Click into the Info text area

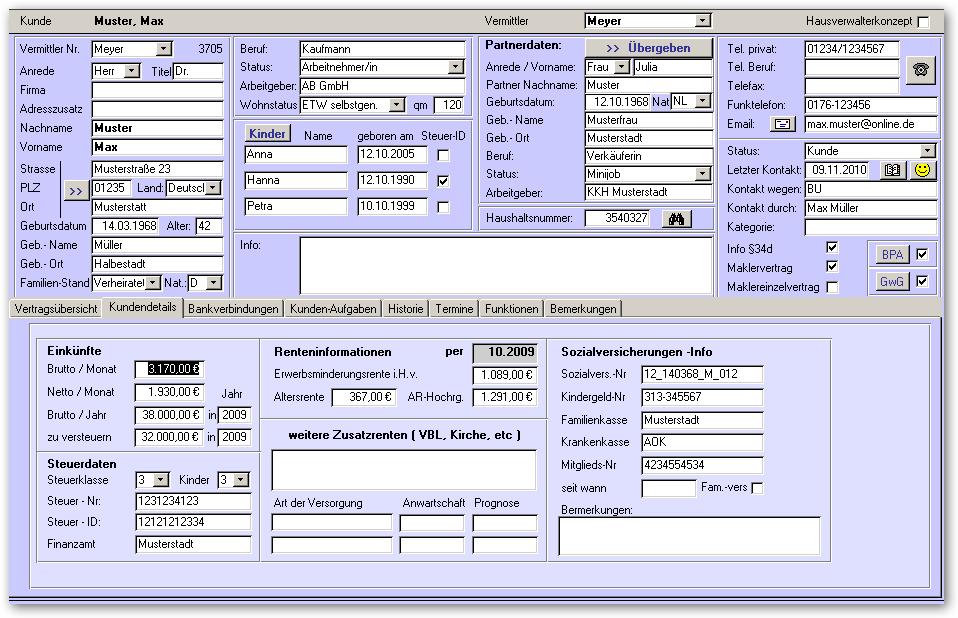[x=505, y=265]
